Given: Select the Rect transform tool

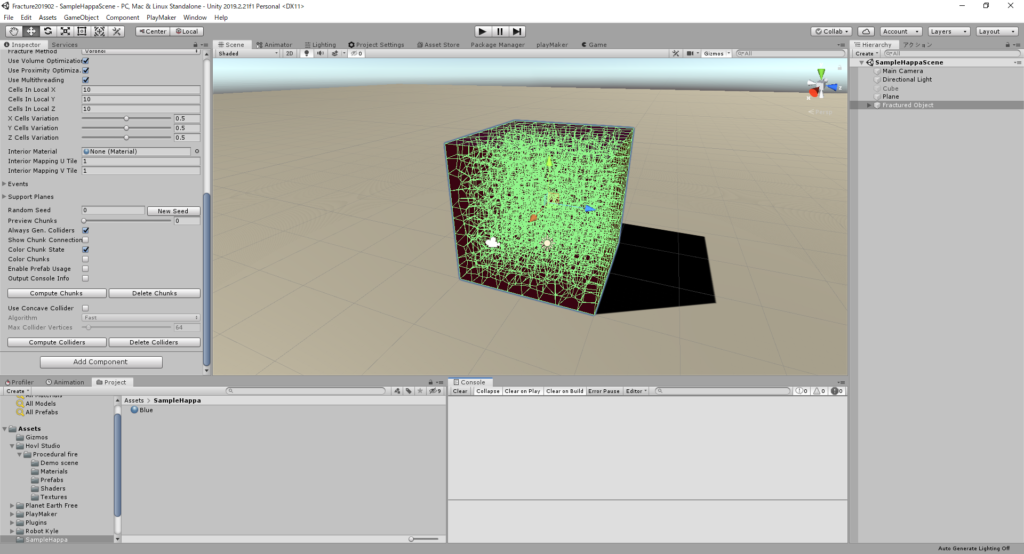Looking at the screenshot, I should click(x=82, y=31).
